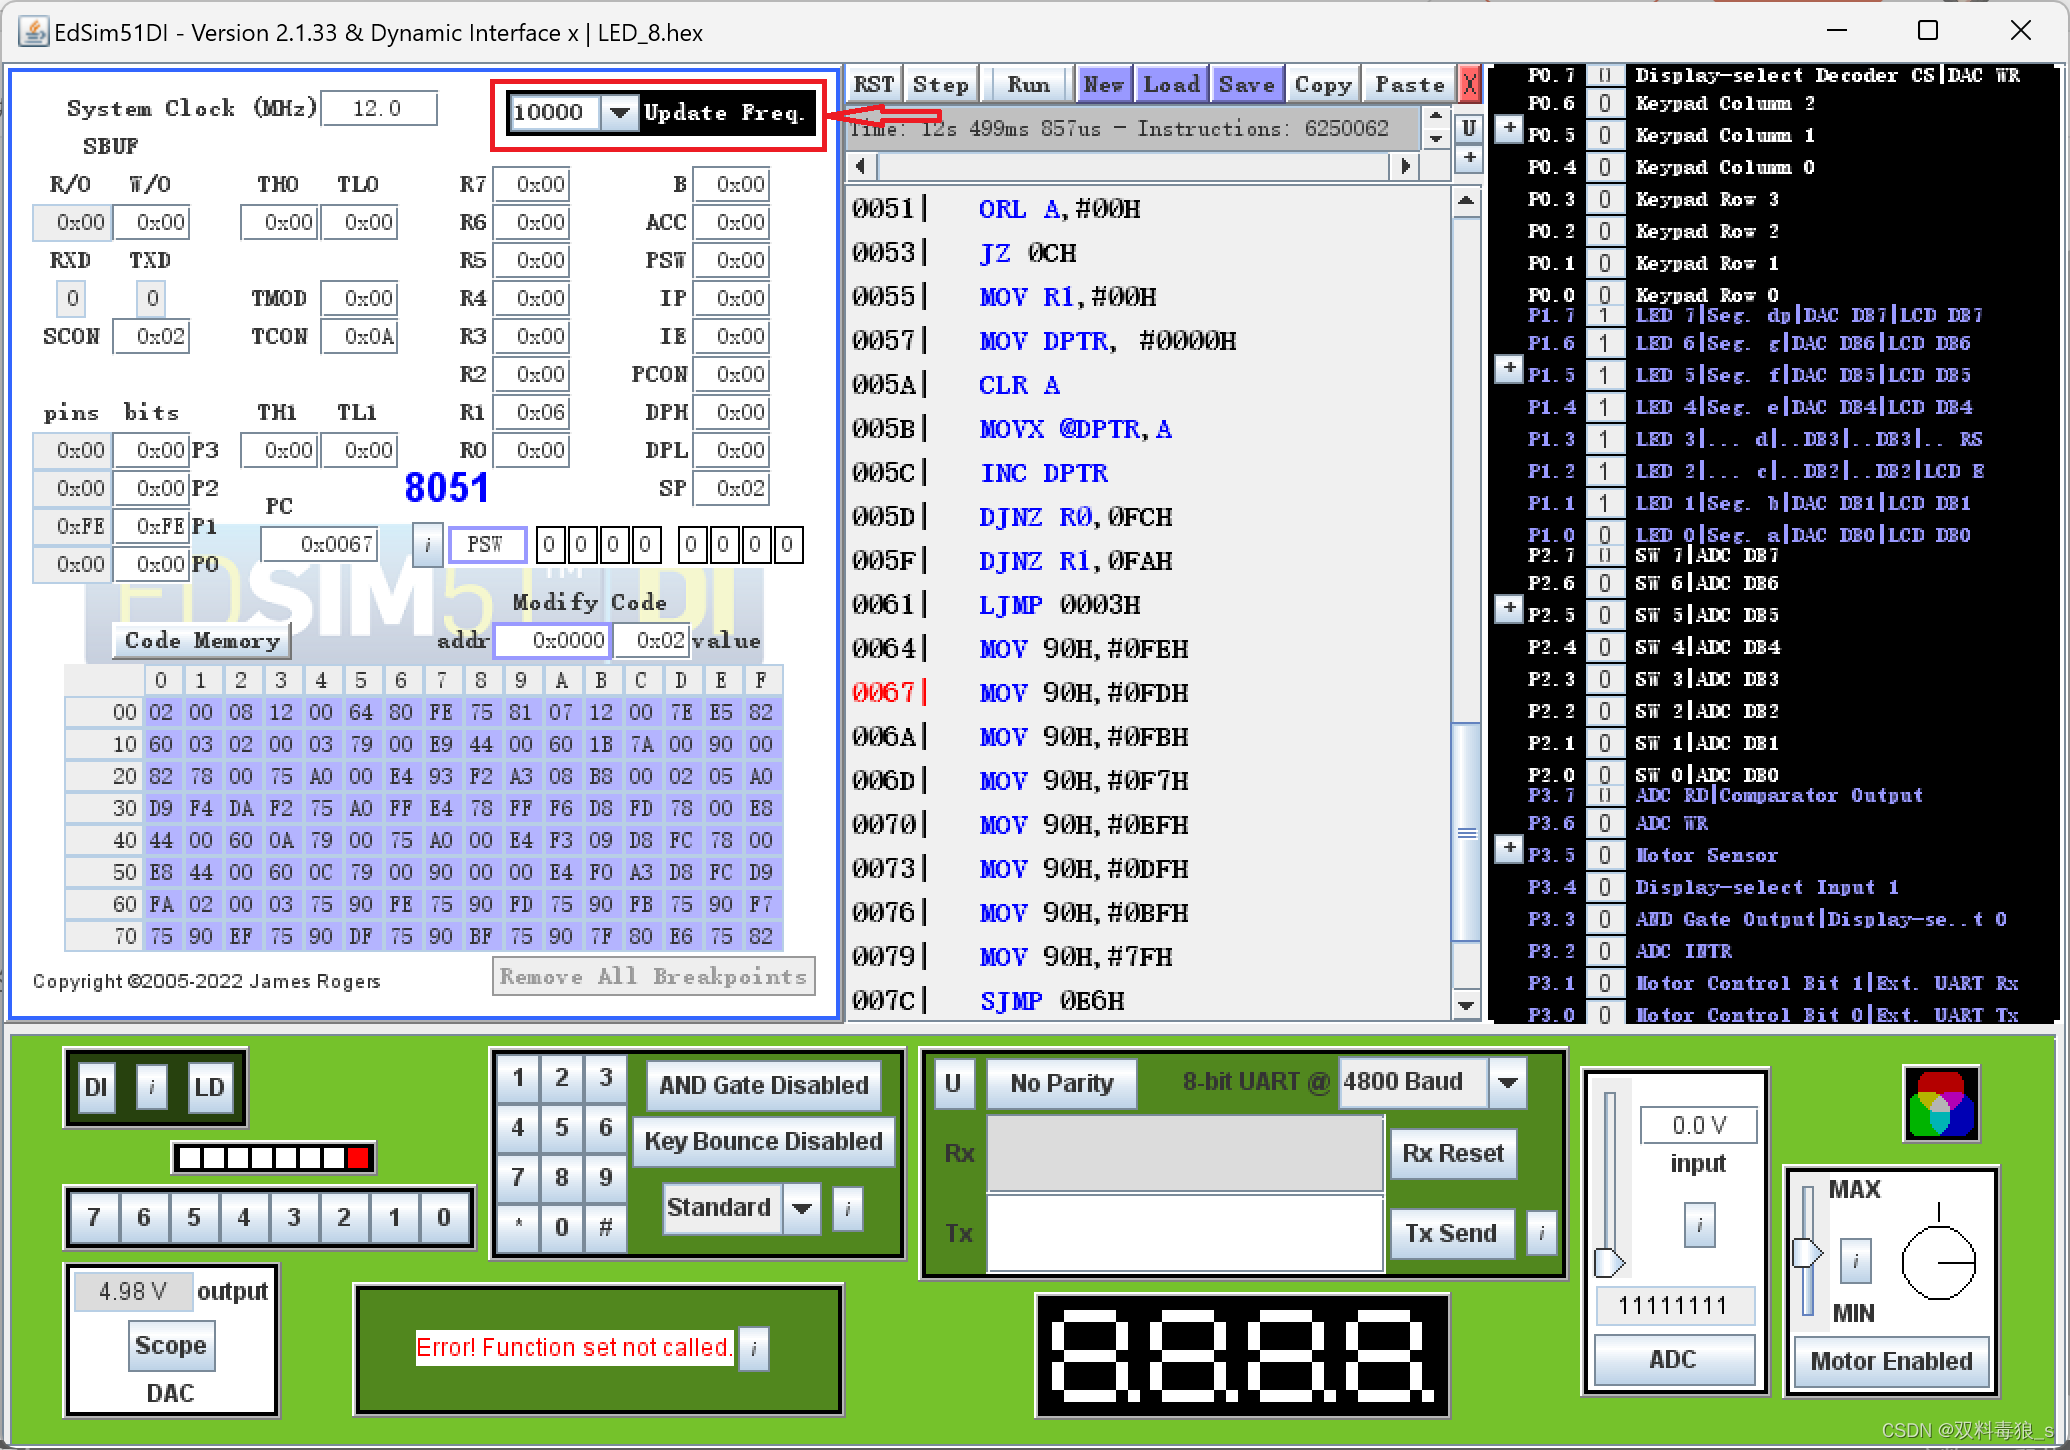The image size is (2070, 1450).
Task: Click the Step button
Action: coord(941,85)
